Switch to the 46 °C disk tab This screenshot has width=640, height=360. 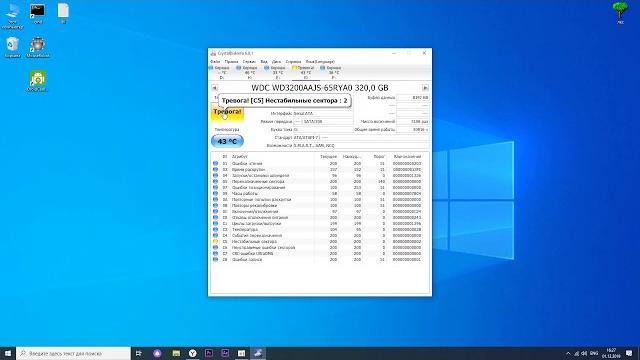click(x=249, y=72)
